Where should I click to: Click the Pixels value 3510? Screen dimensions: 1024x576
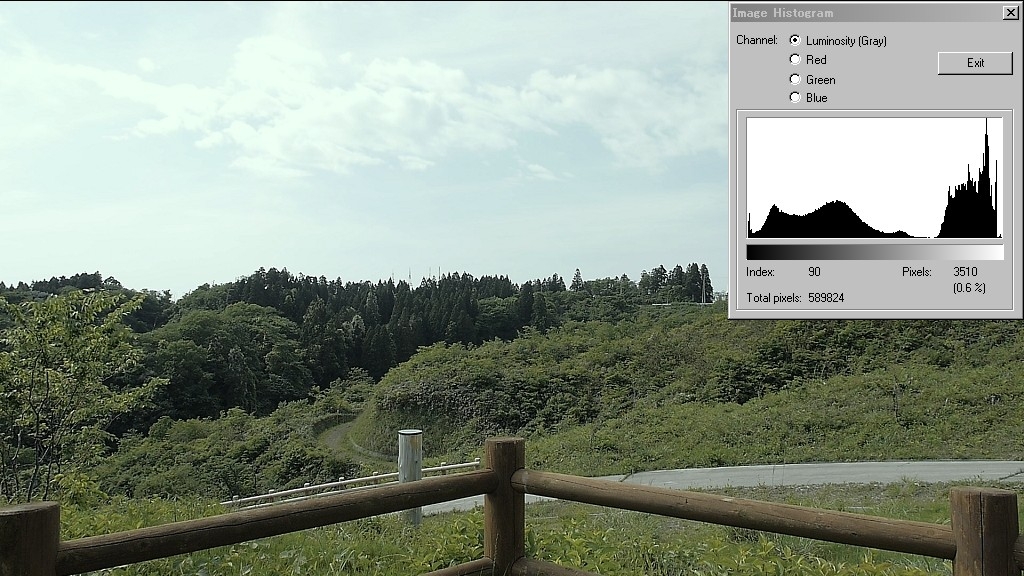965,272
